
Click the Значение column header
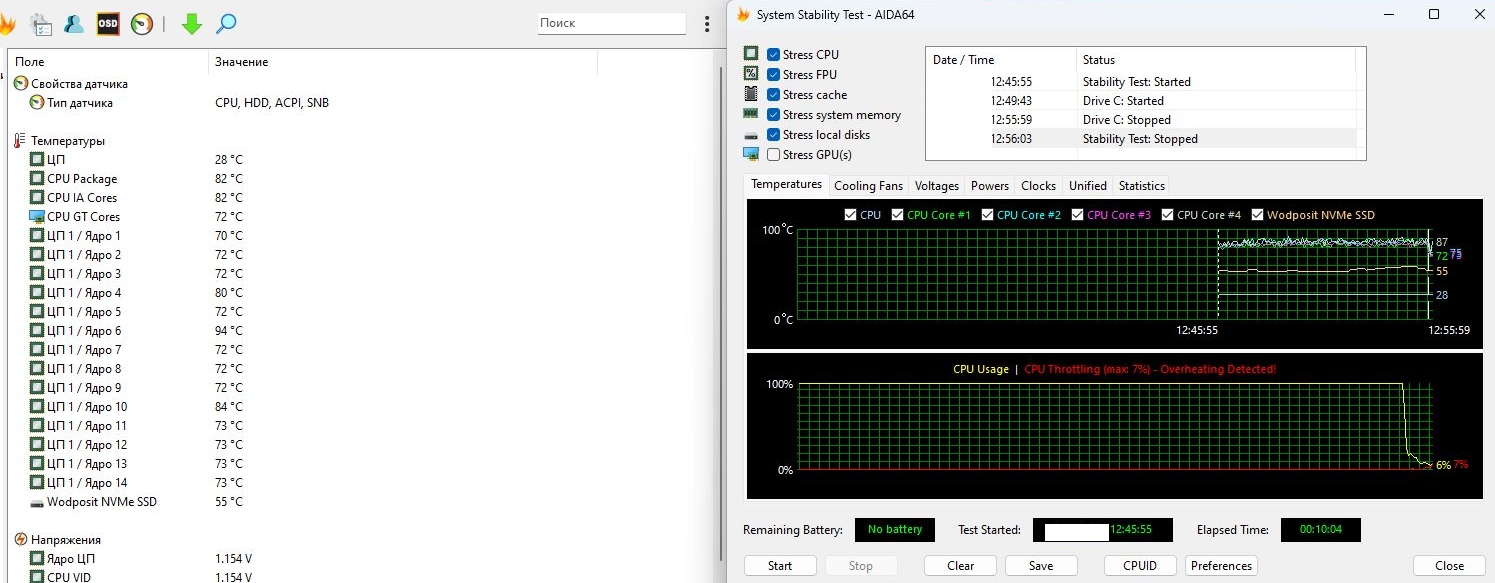coord(403,62)
